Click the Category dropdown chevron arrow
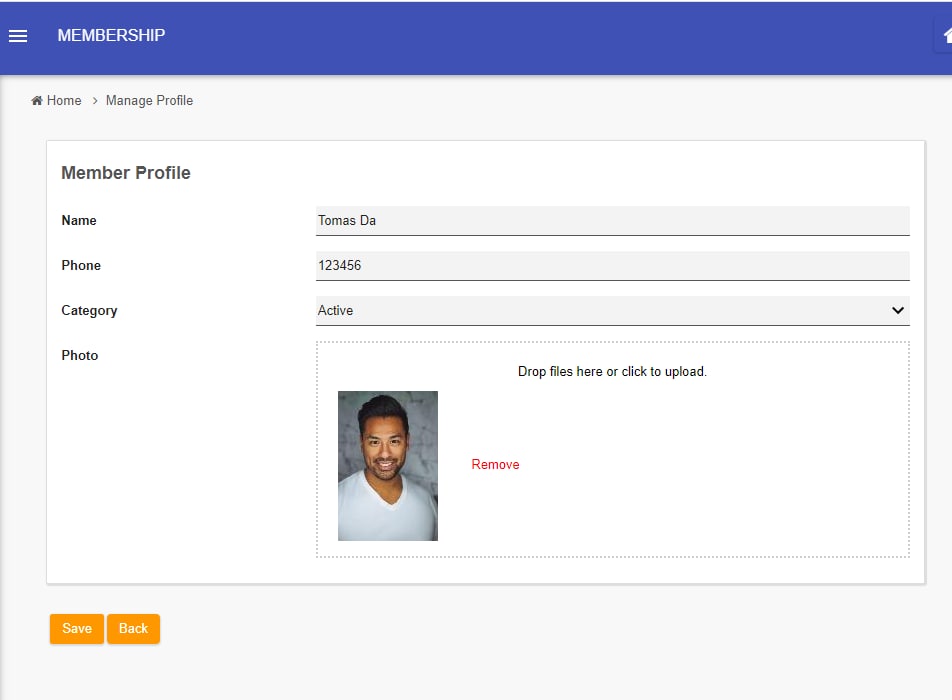The image size is (952, 700). click(x=897, y=310)
